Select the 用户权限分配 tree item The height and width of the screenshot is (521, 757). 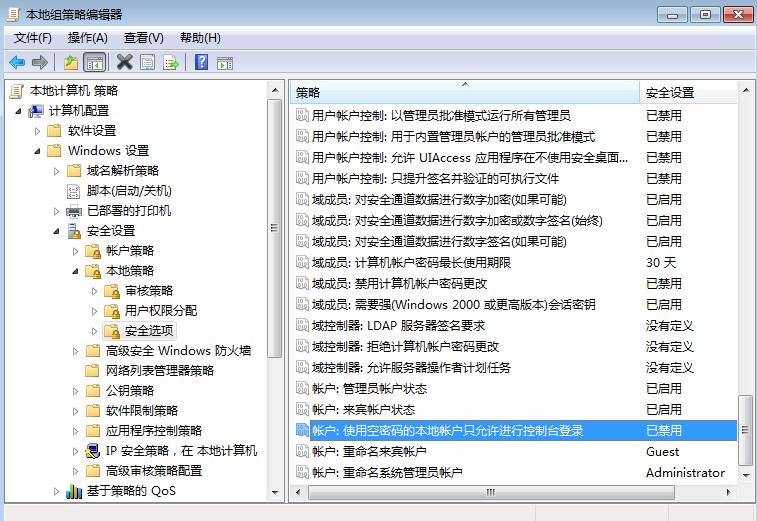pyautogui.click(x=160, y=311)
